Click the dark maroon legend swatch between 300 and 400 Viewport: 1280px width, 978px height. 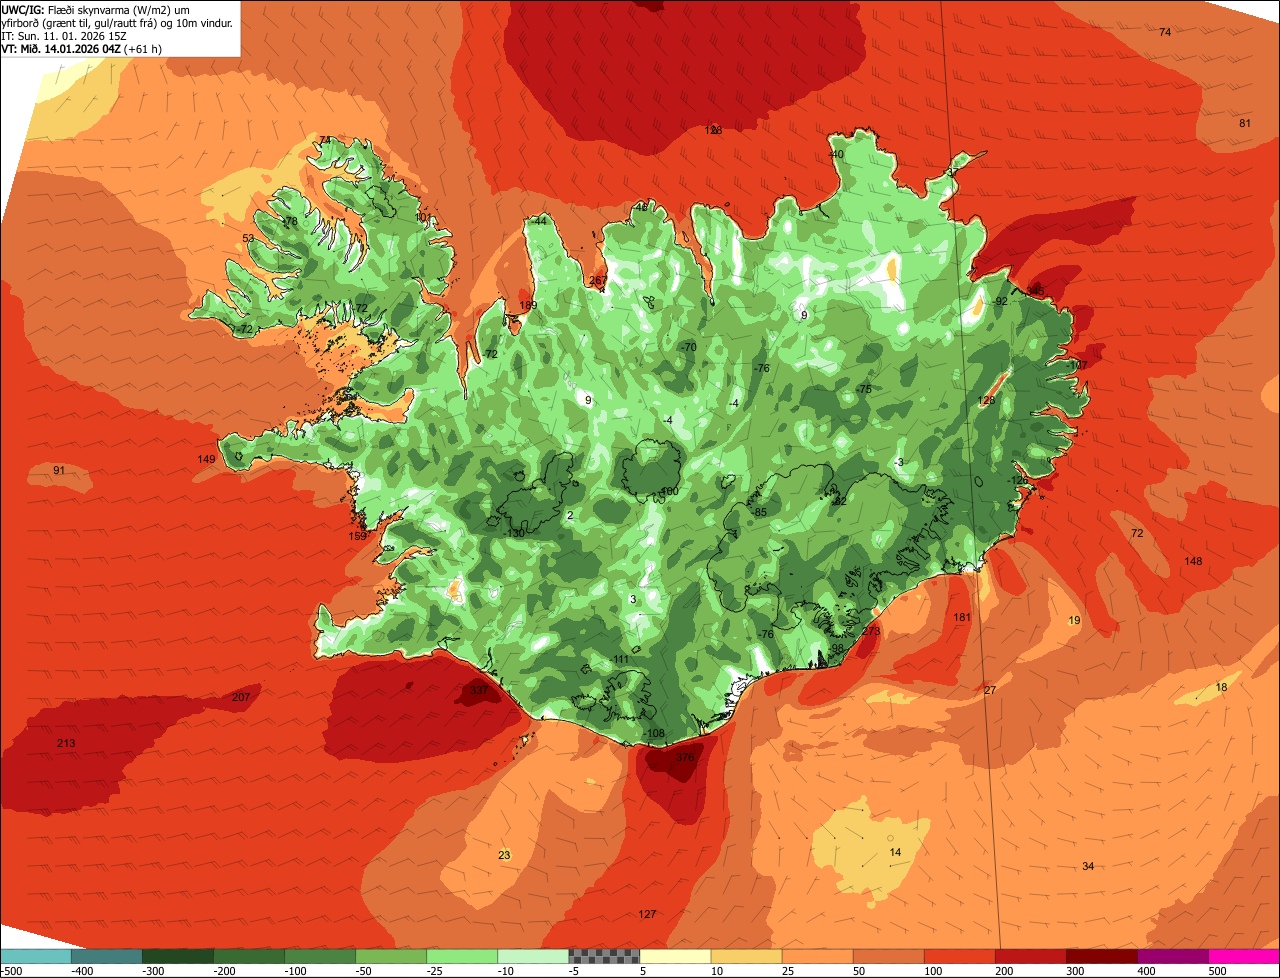(1102, 956)
